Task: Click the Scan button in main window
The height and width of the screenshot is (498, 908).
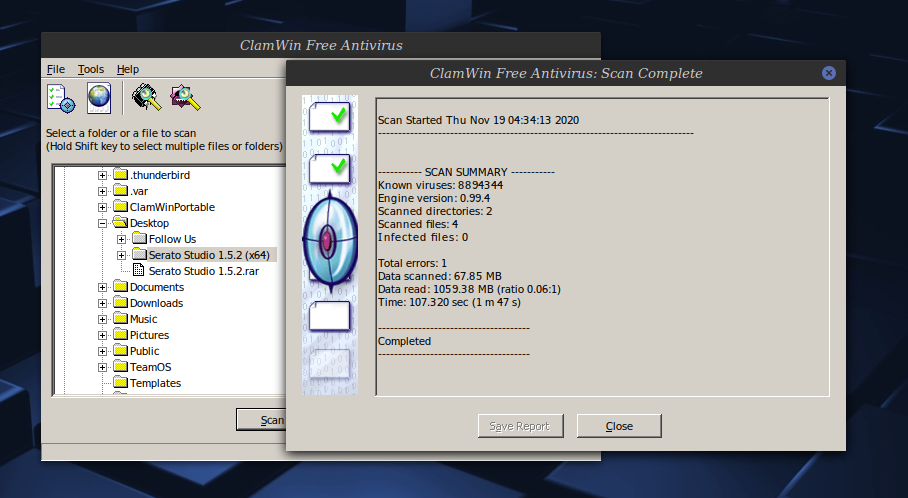Action: click(x=261, y=420)
